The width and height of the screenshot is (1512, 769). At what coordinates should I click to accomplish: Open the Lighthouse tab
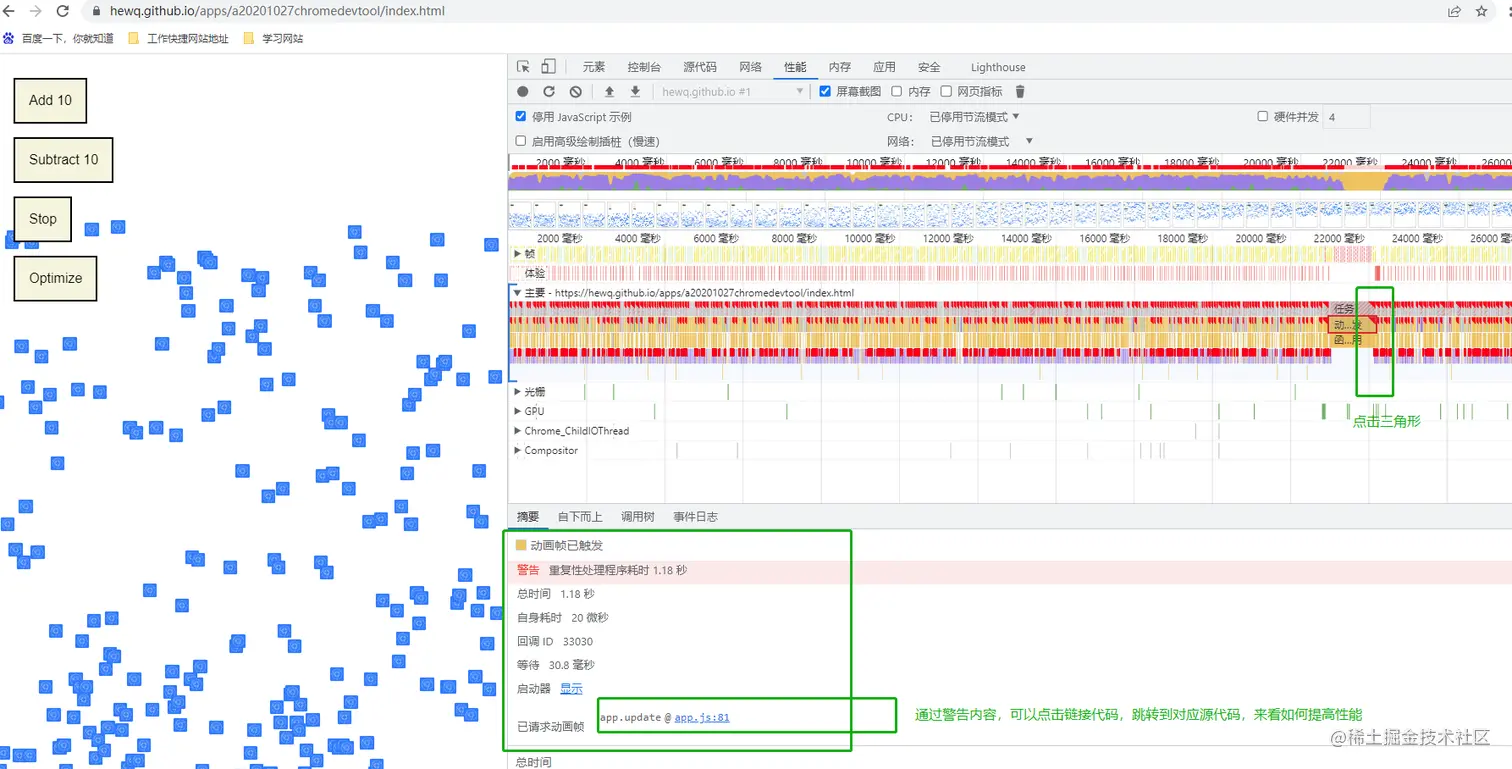pyautogui.click(x=998, y=67)
